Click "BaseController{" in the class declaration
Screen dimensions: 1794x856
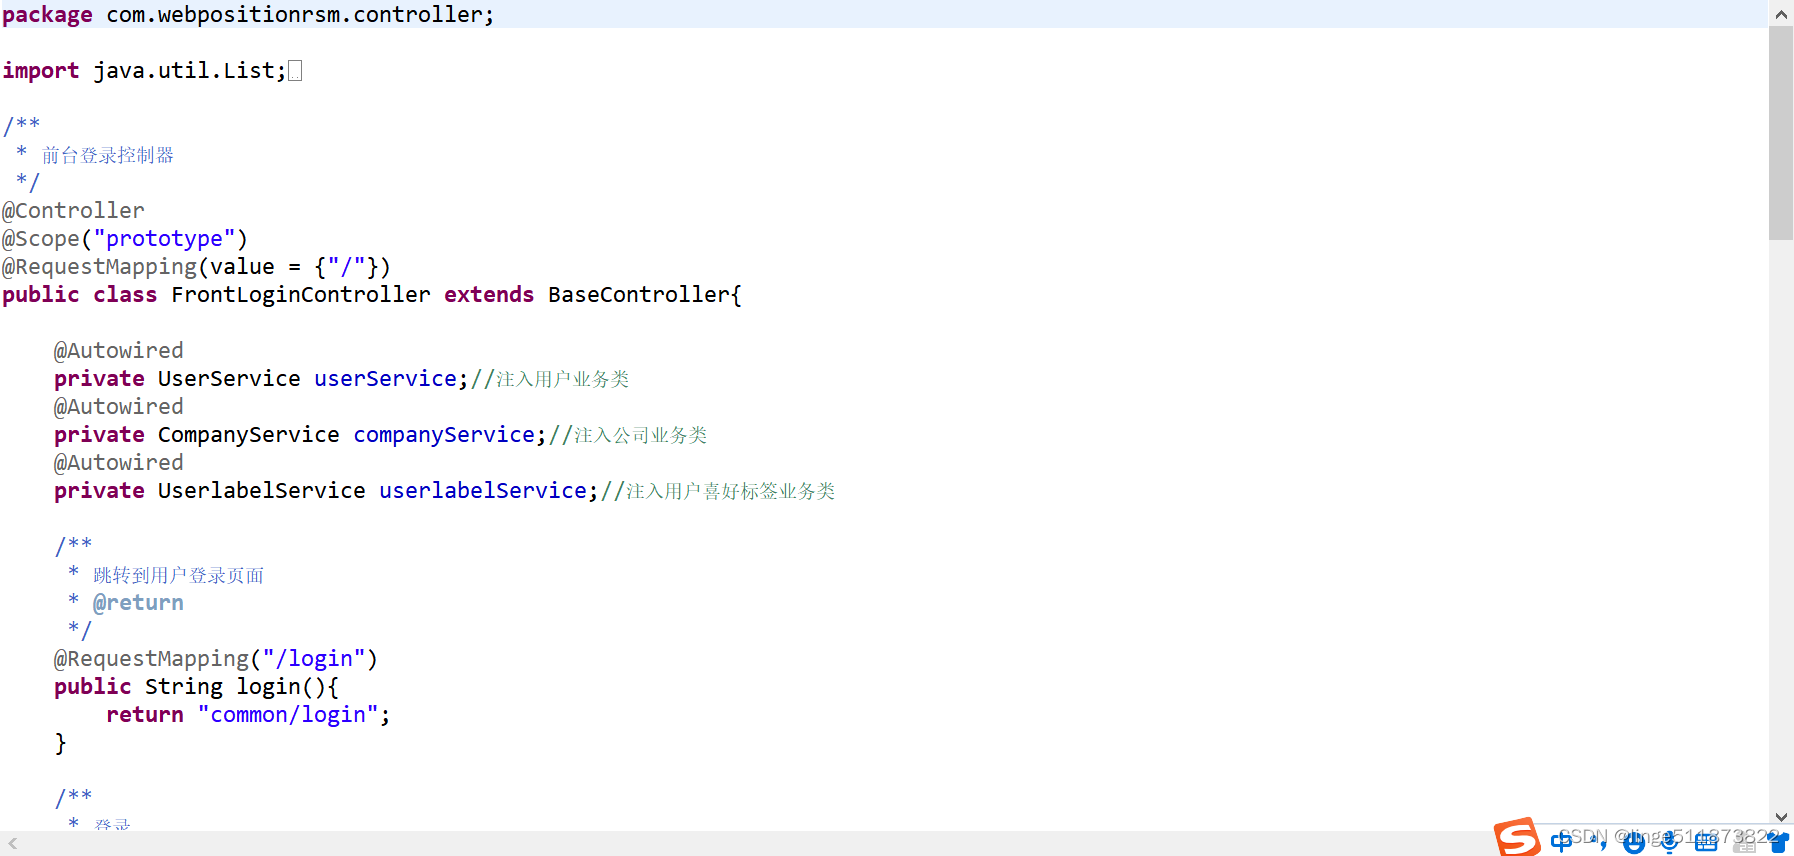click(x=645, y=295)
